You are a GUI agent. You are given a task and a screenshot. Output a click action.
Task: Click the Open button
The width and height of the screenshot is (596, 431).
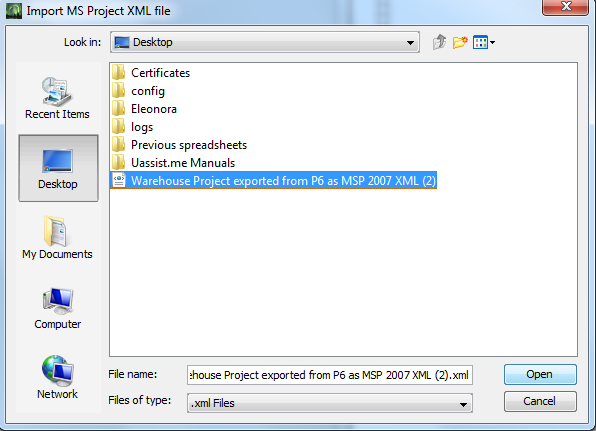(x=540, y=374)
